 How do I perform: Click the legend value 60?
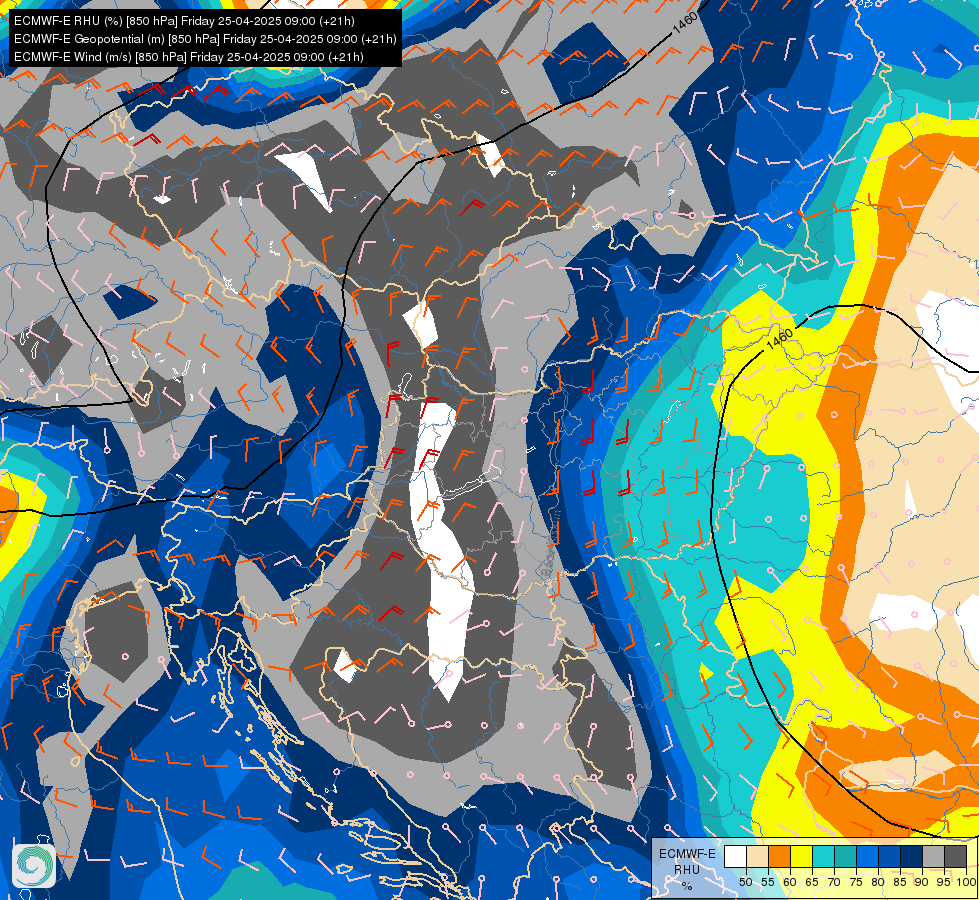(x=790, y=883)
